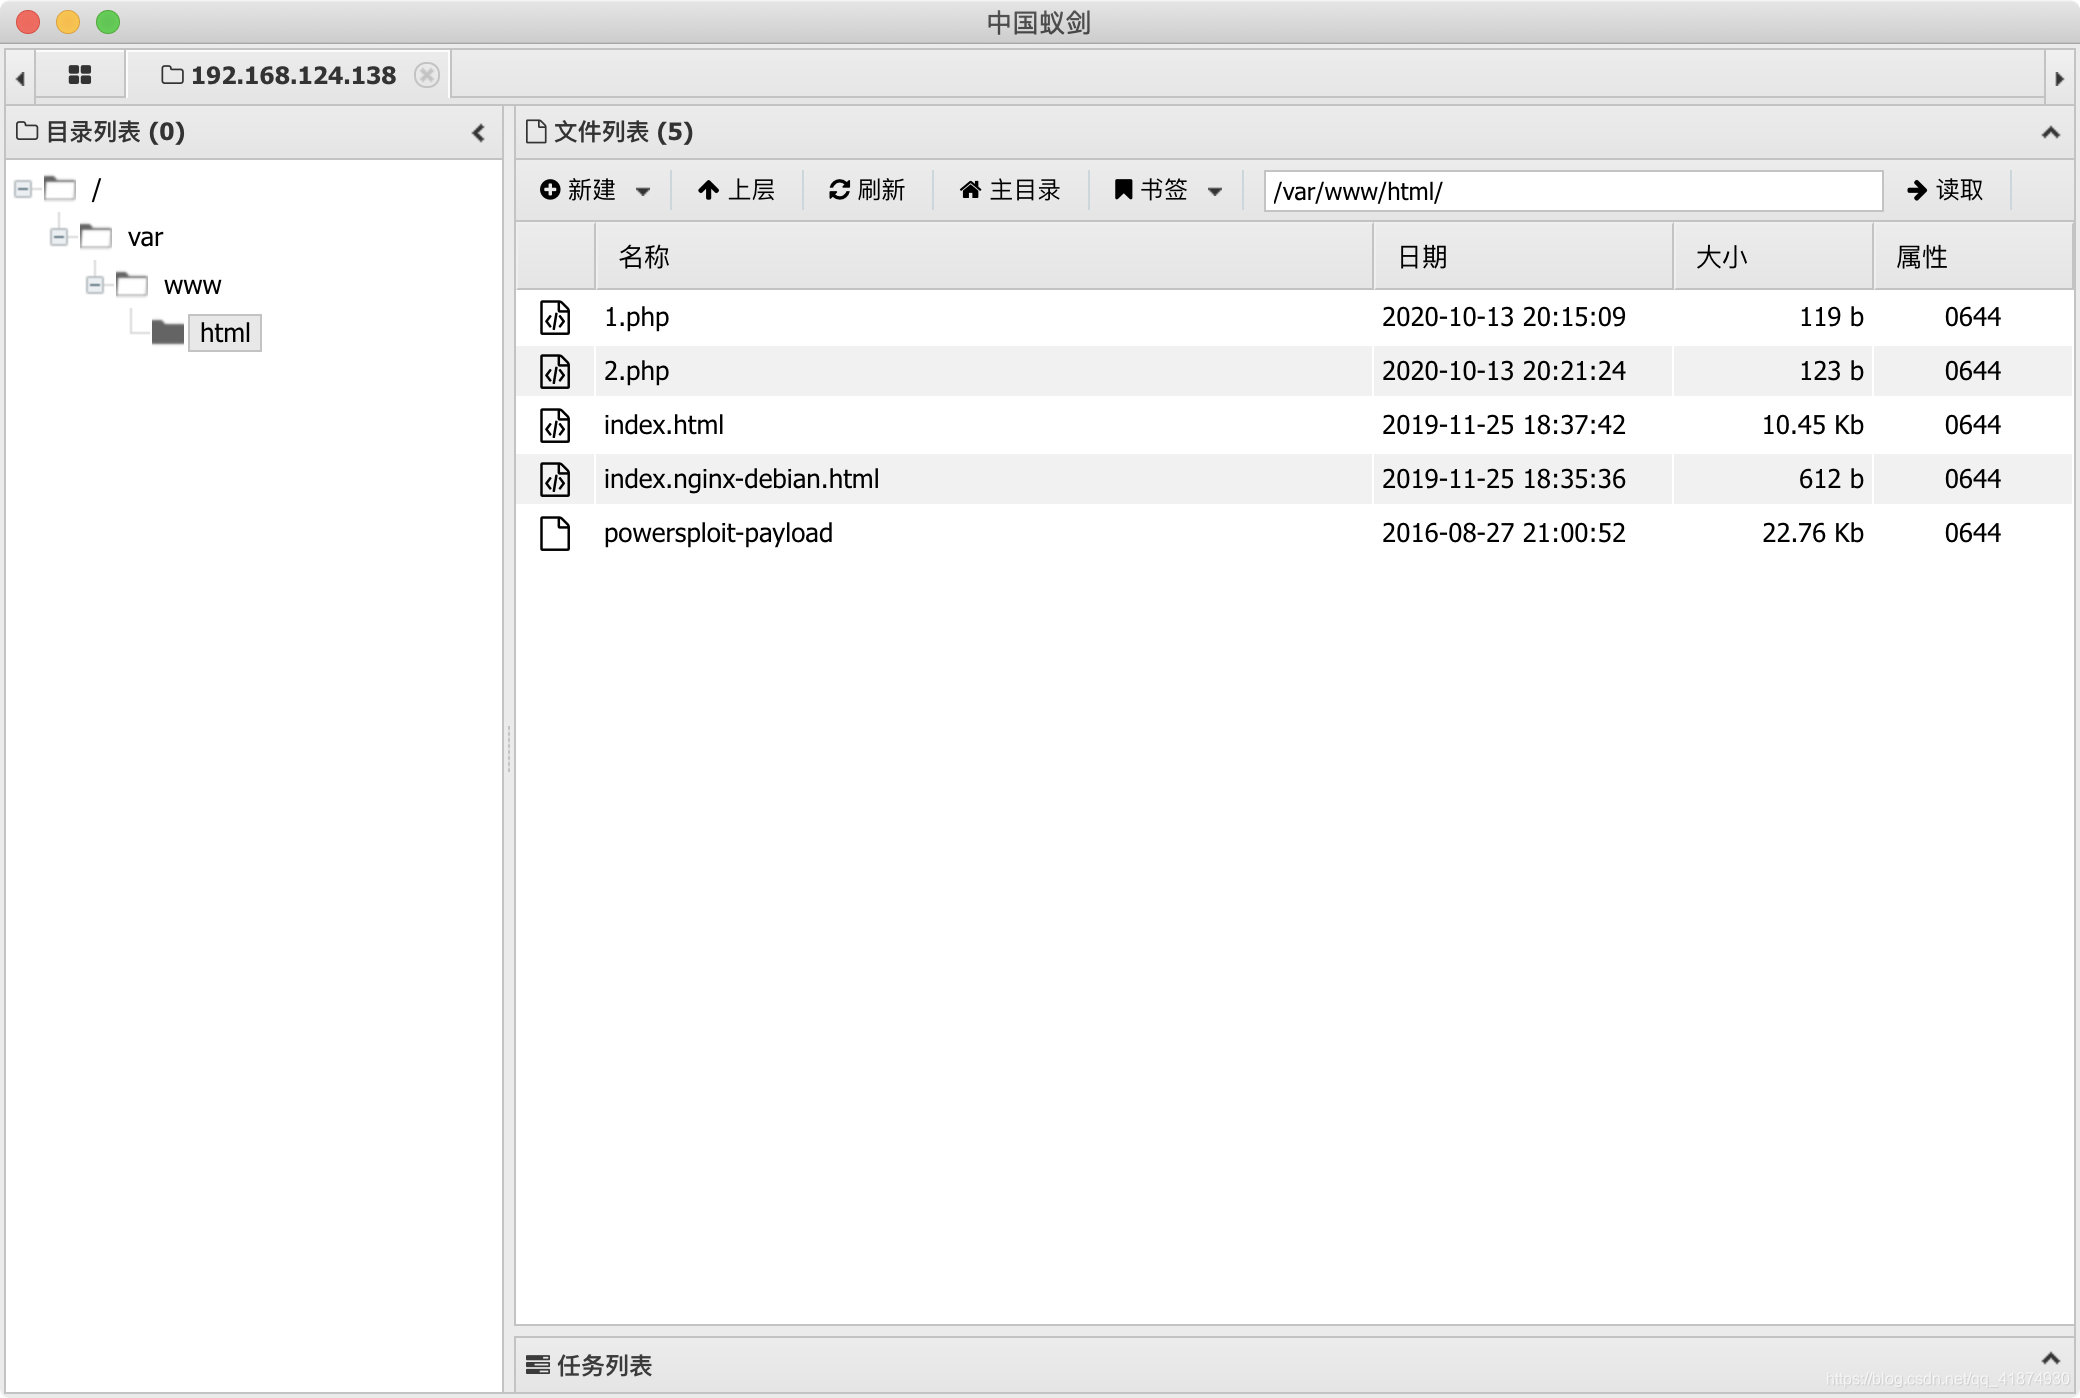Click date 2020-10-13 20:15:09
This screenshot has height=1398, width=2080.
[1504, 317]
